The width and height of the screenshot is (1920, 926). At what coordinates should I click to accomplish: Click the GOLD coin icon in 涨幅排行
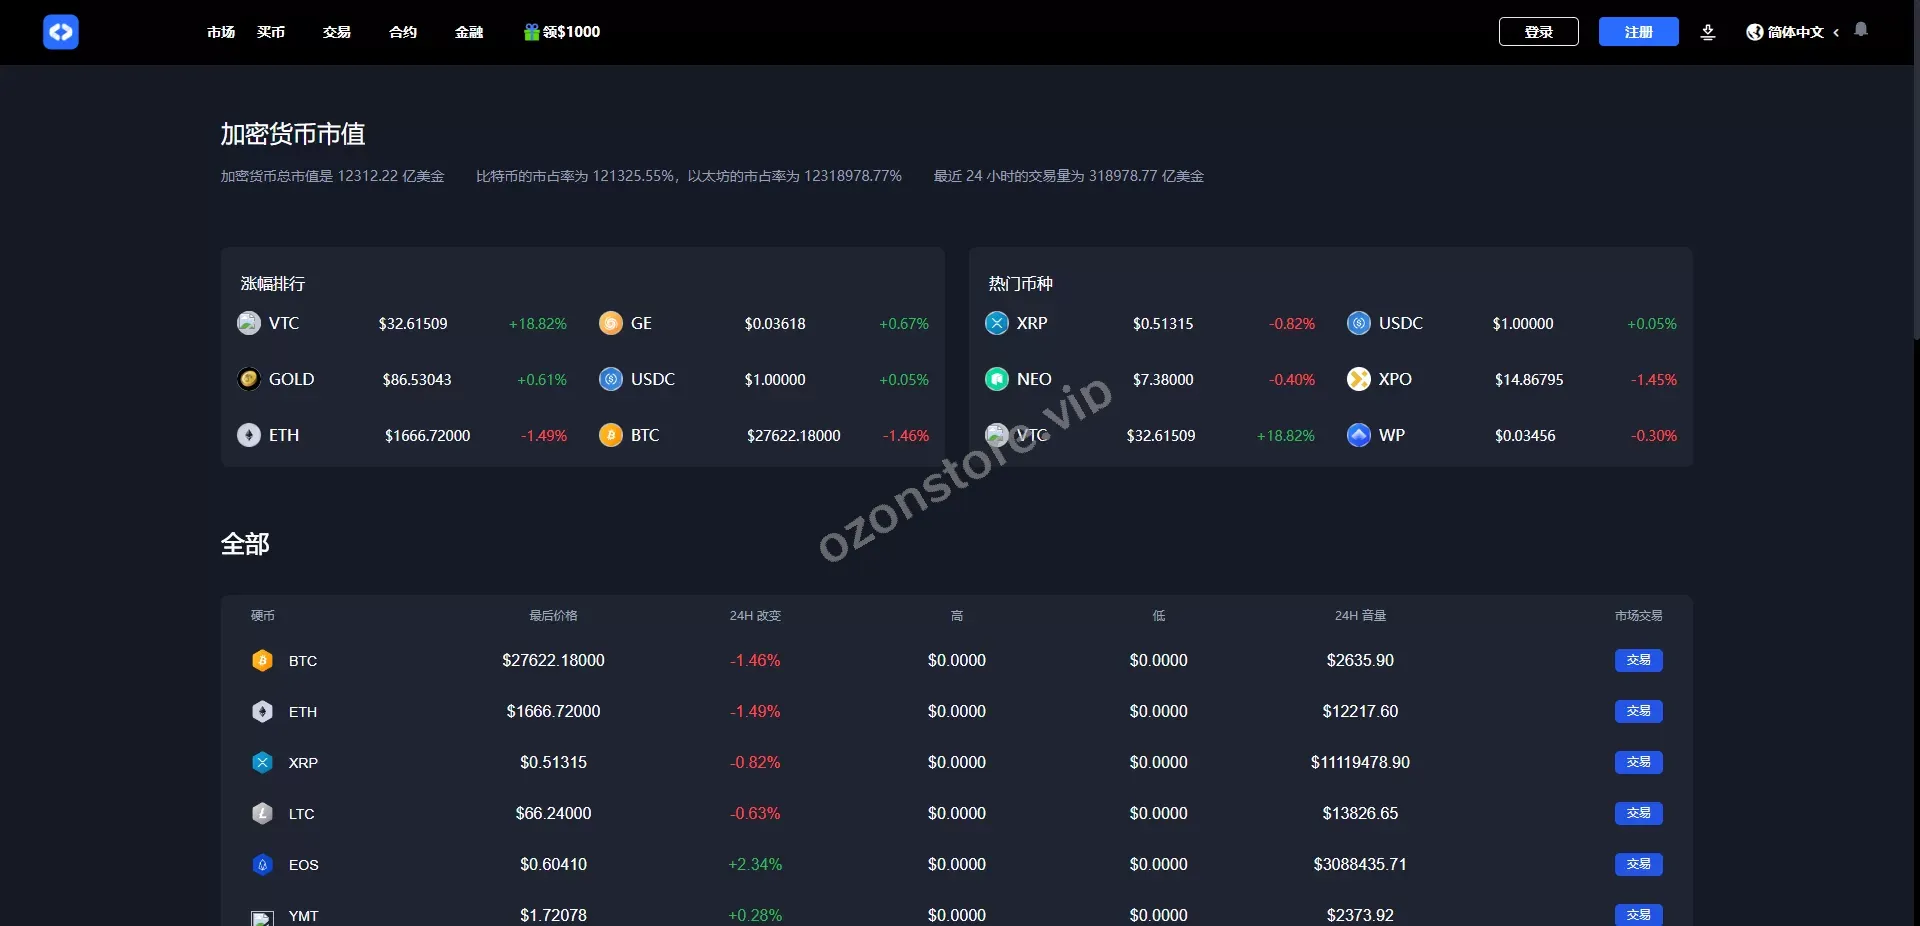click(x=249, y=379)
